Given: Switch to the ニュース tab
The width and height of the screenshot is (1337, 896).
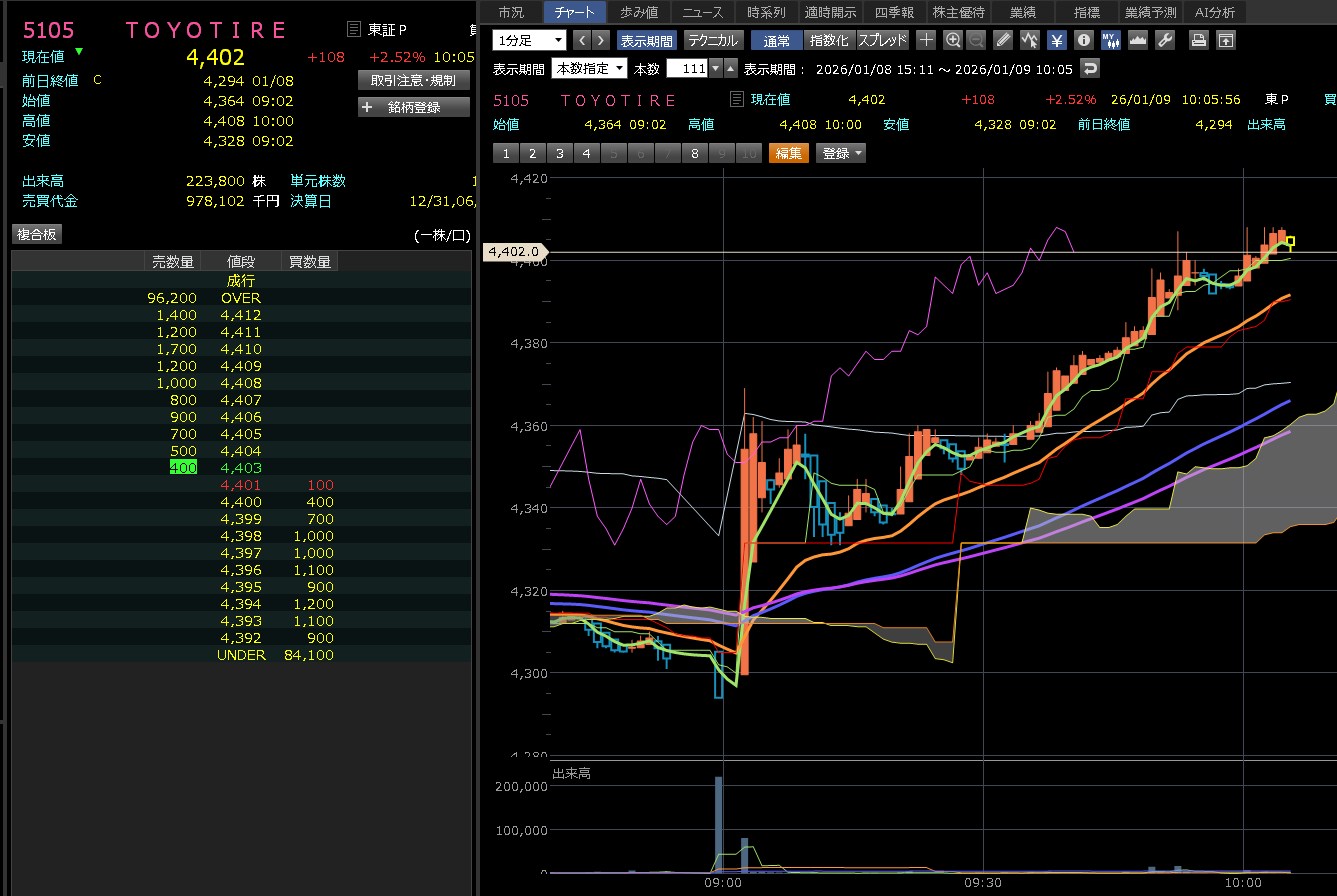Looking at the screenshot, I should click(x=703, y=12).
